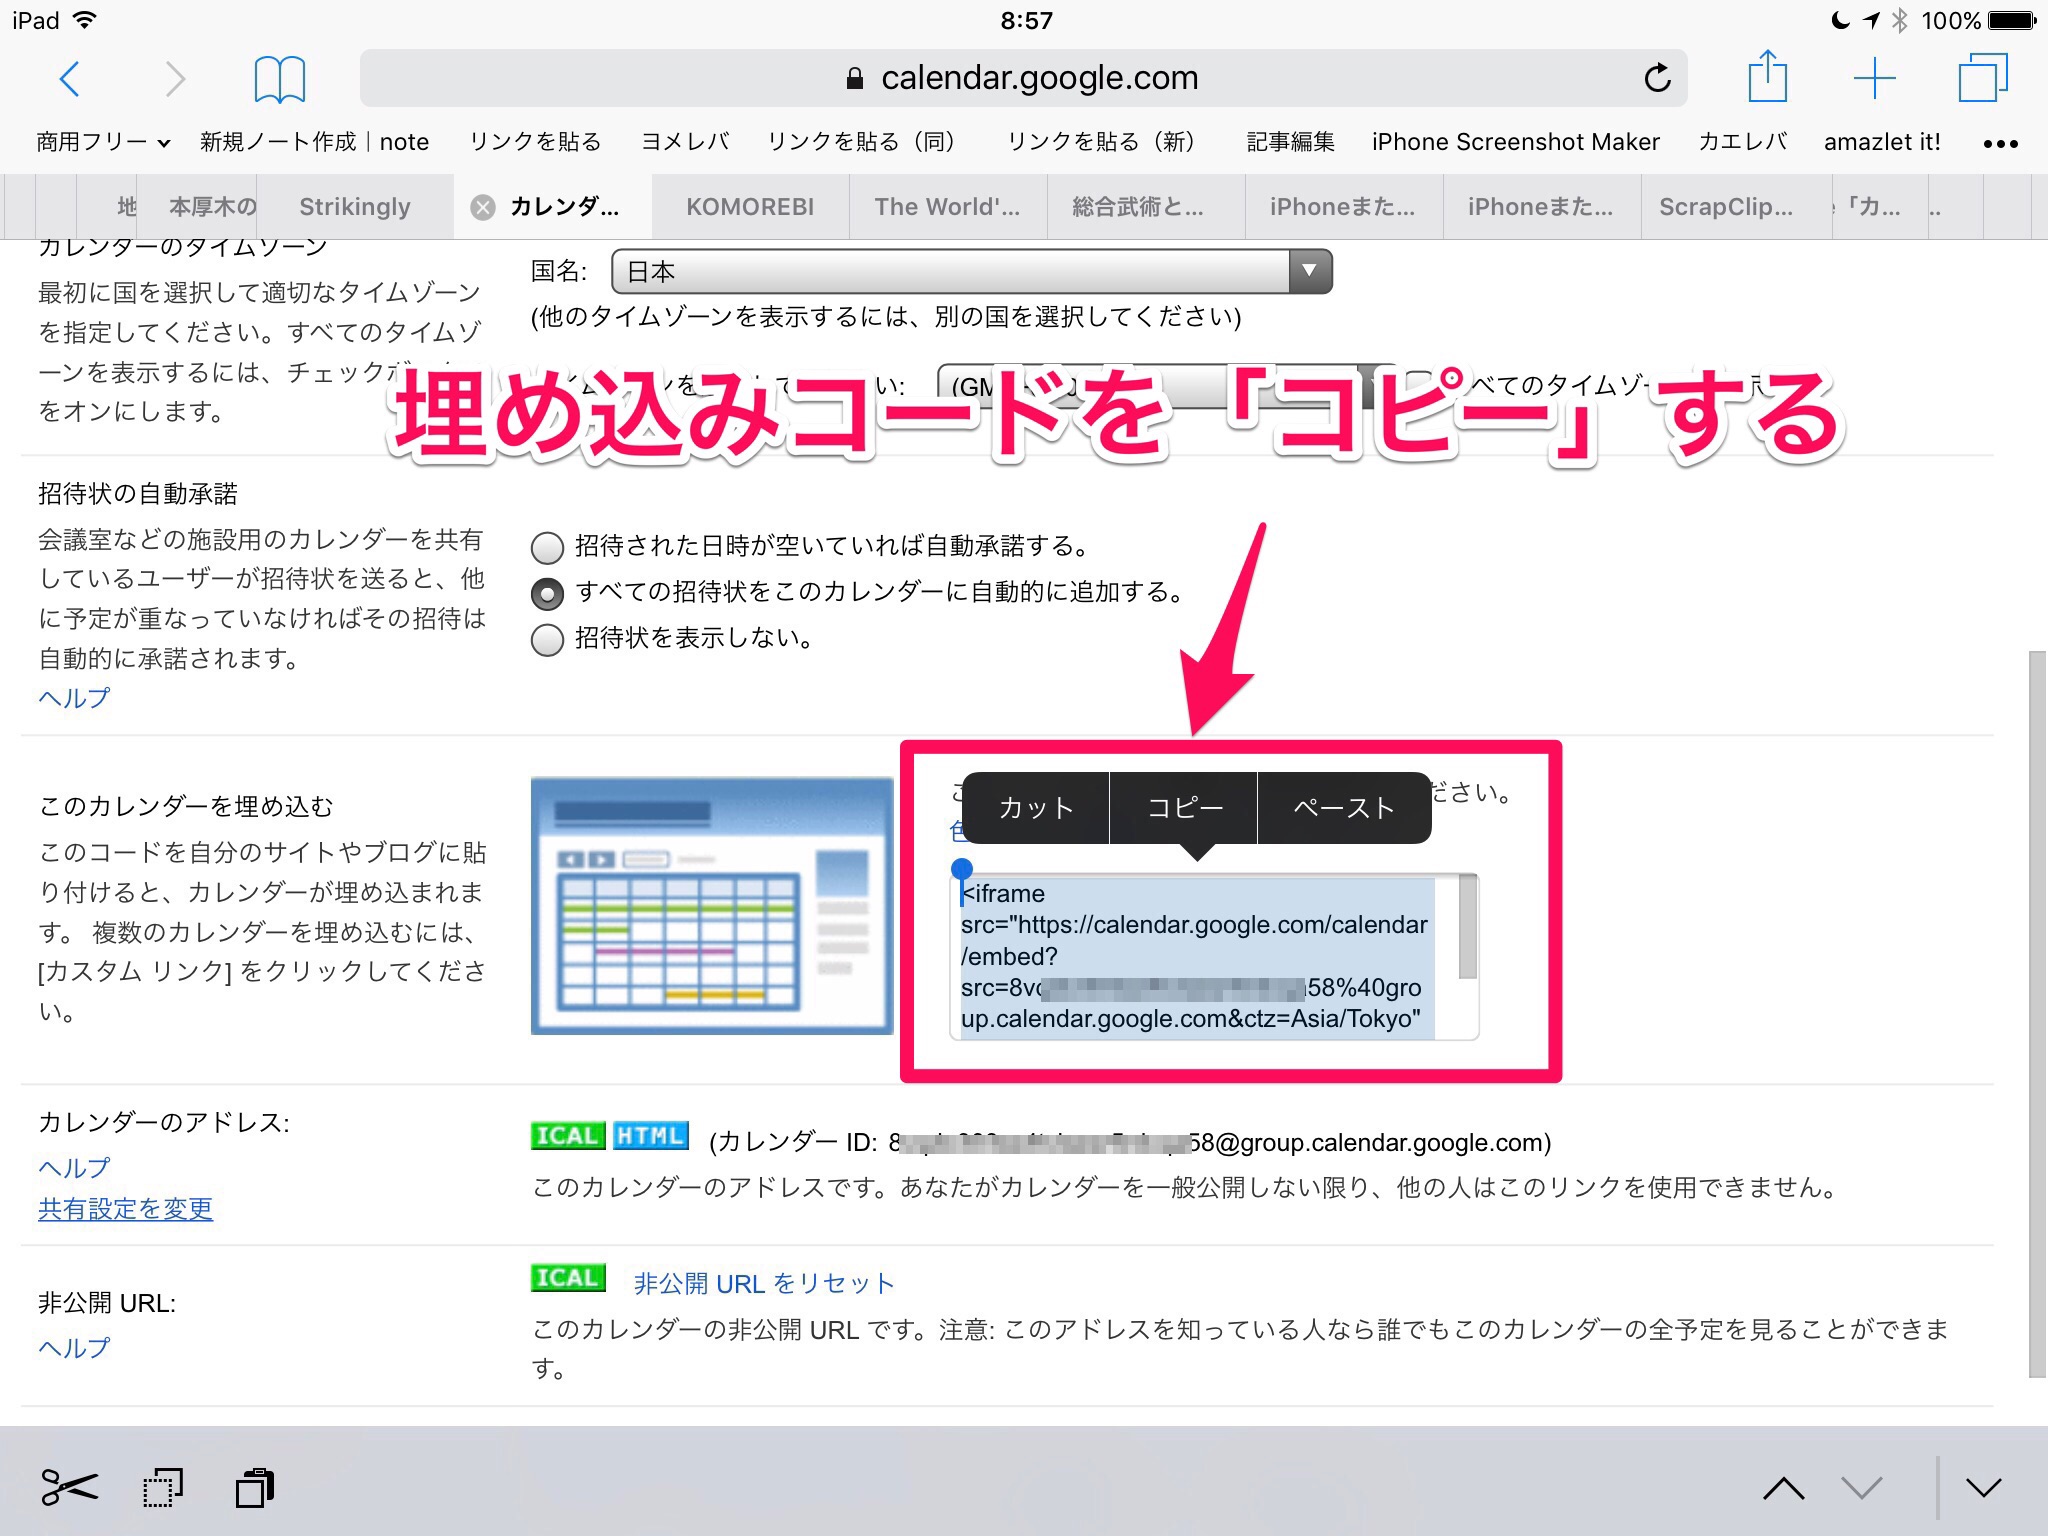Dismiss keyboard bar with down chevron
2048x1536 pixels.
coord(1983,1487)
